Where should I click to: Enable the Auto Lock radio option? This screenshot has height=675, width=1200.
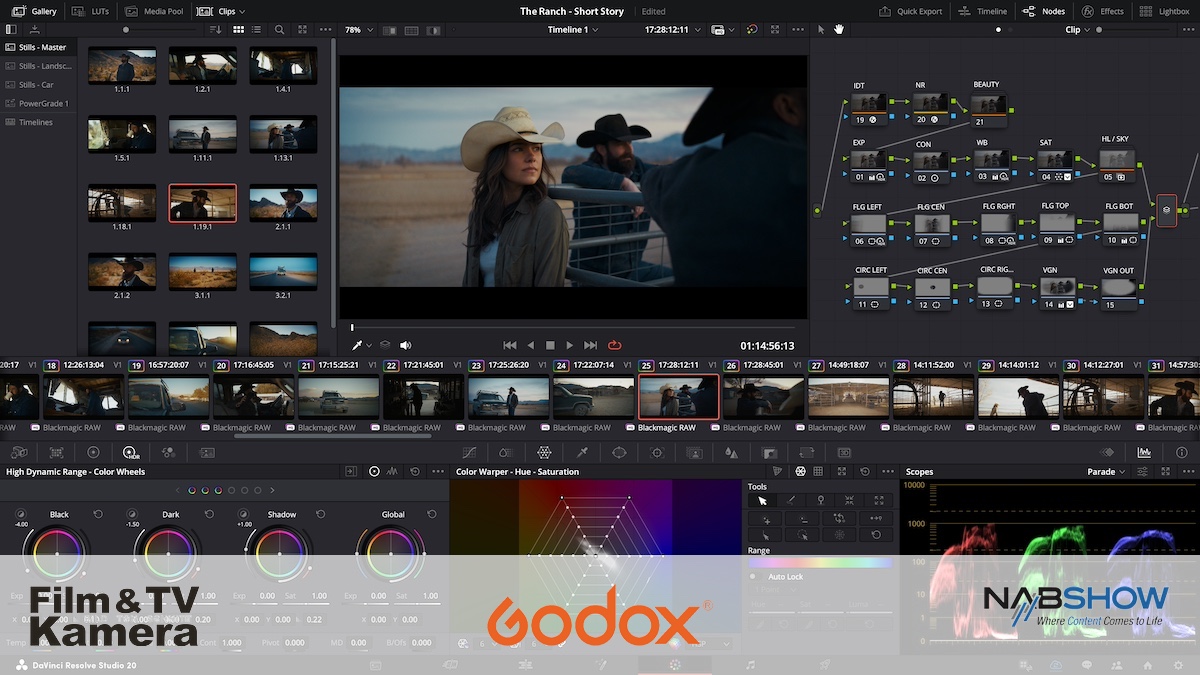[x=753, y=577]
